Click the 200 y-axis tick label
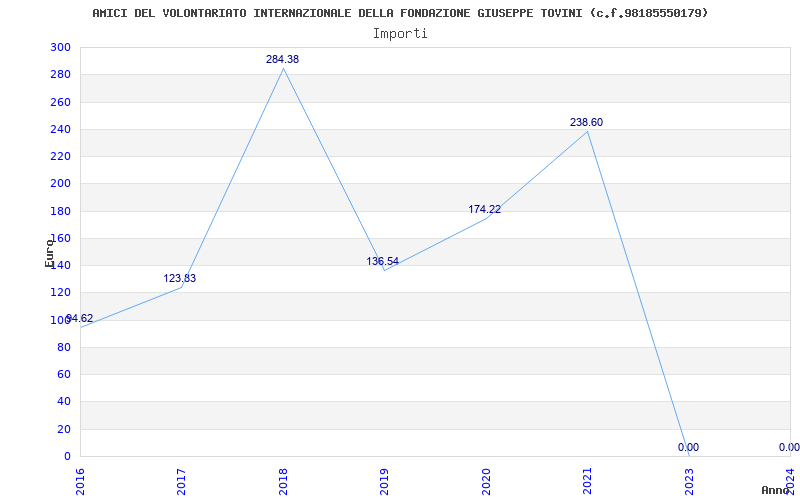800x500 pixels. [60, 184]
